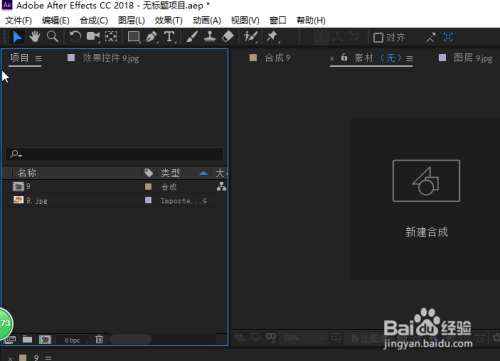Click the World Axis Mode icon
This screenshot has height=361, width=500.
tap(338, 37)
